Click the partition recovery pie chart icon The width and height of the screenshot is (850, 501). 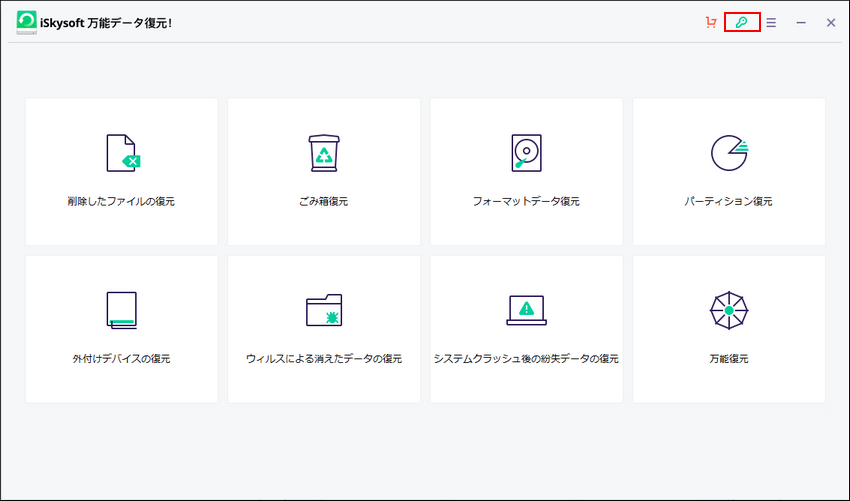tap(729, 152)
